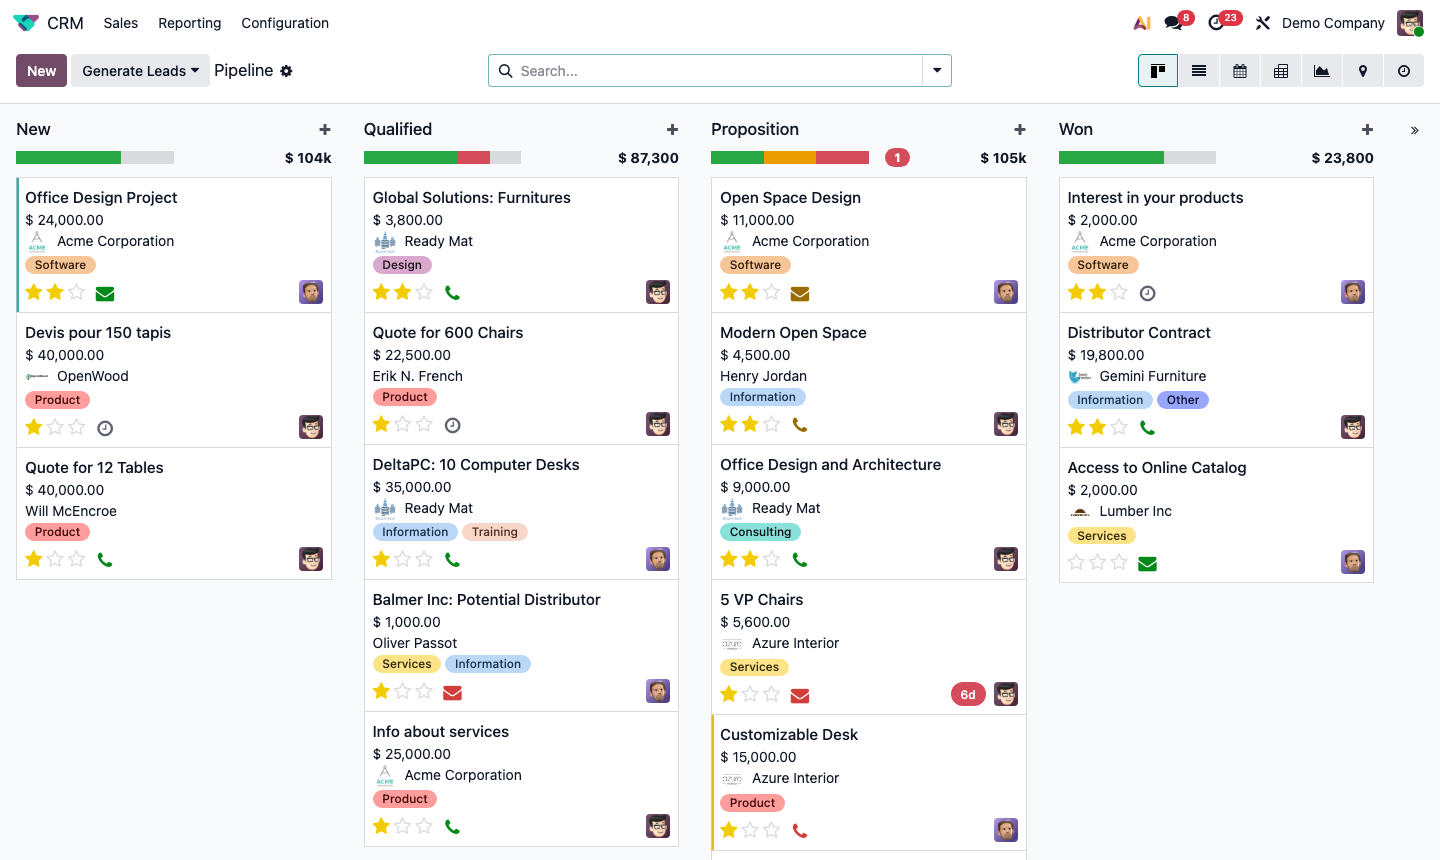Expand the hidden pipeline stages with the chevron
The image size is (1440, 860).
pyautogui.click(x=1414, y=129)
